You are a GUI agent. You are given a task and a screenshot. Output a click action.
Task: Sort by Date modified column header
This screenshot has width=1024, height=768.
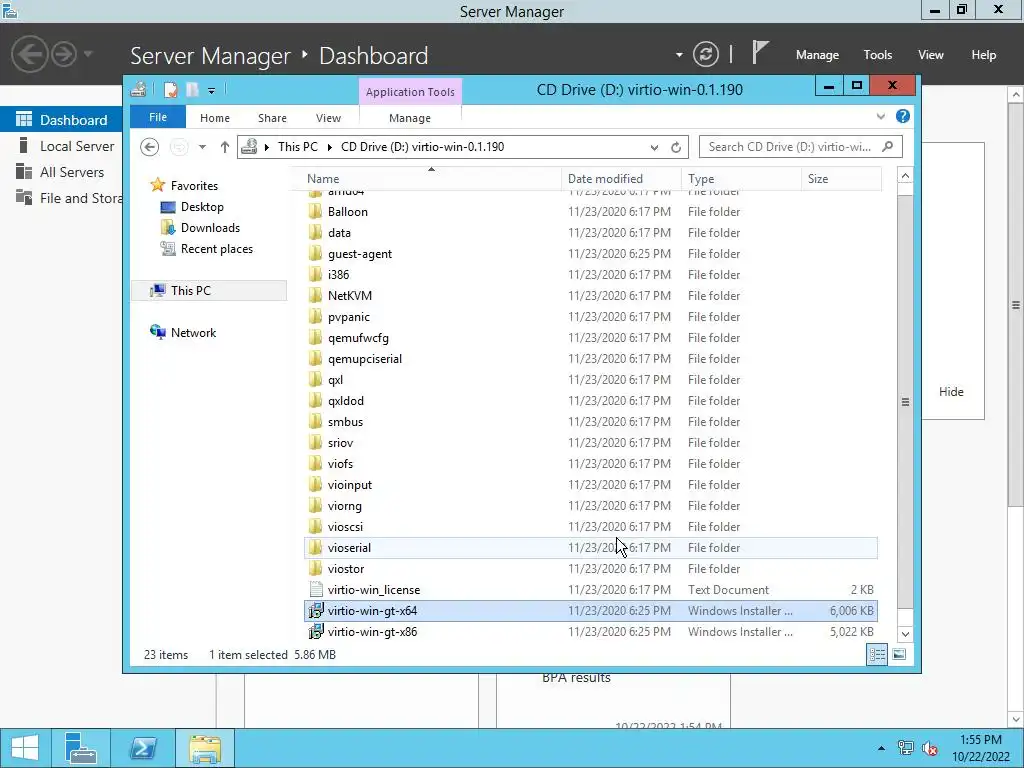tap(621, 178)
